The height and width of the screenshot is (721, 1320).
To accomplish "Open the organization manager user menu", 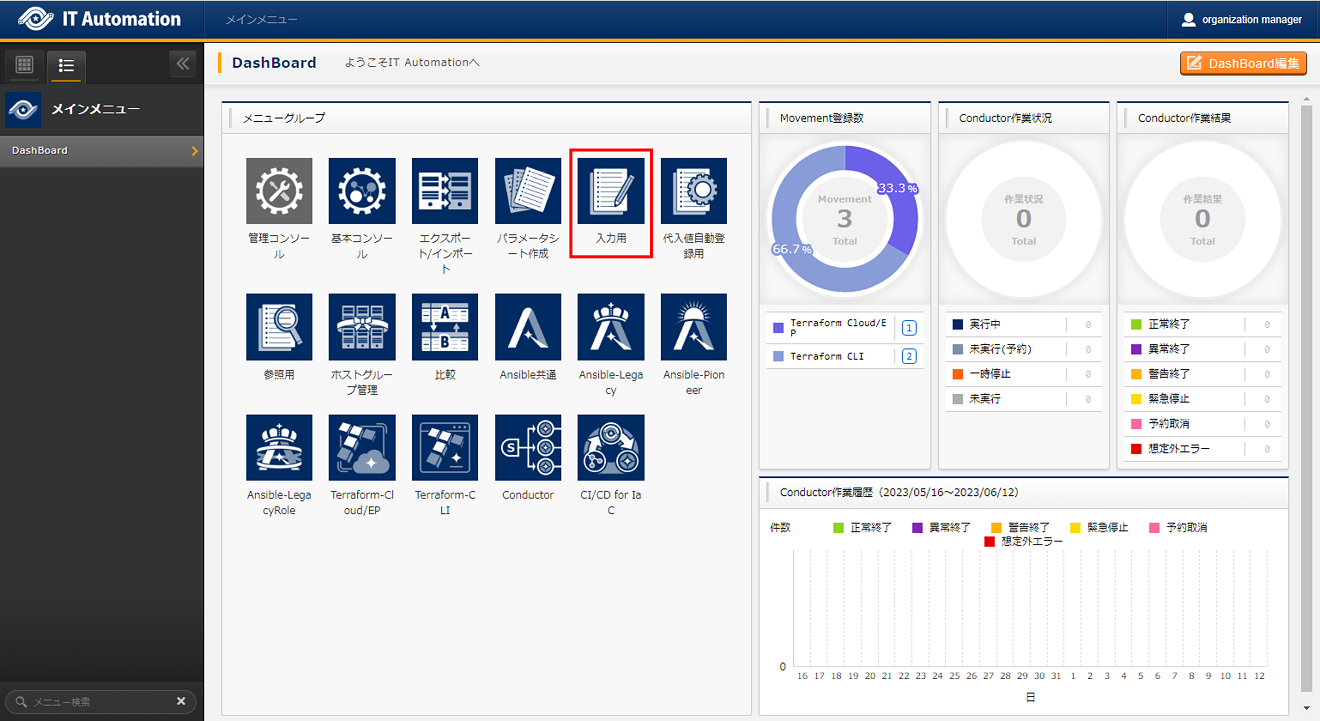I will pyautogui.click(x=1241, y=19).
